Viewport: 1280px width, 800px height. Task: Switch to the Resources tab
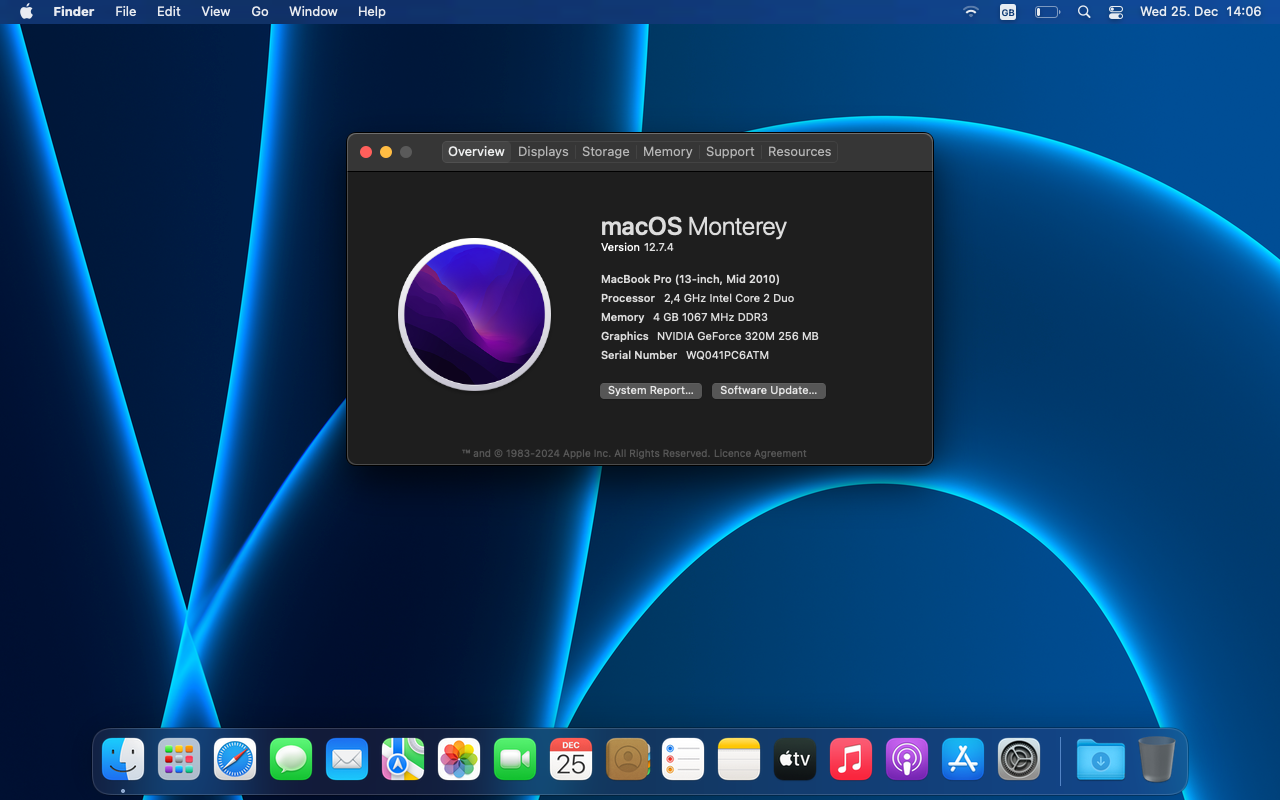(x=799, y=152)
